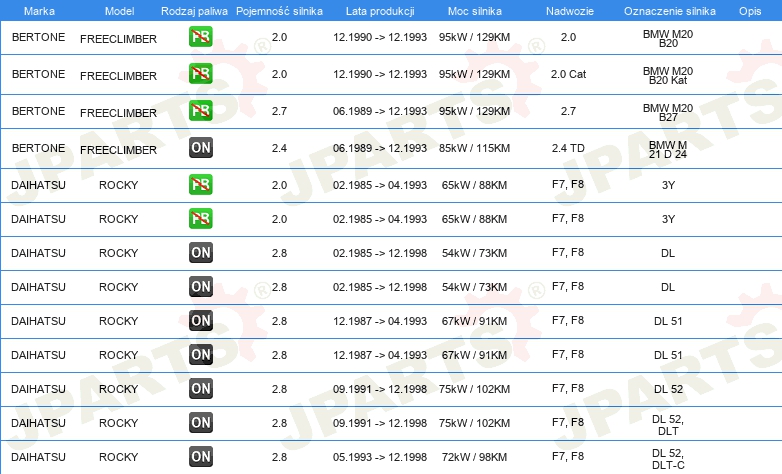Click the petrol icon for BMW M20 B27 row
The width and height of the screenshot is (782, 474).
click(x=200, y=111)
